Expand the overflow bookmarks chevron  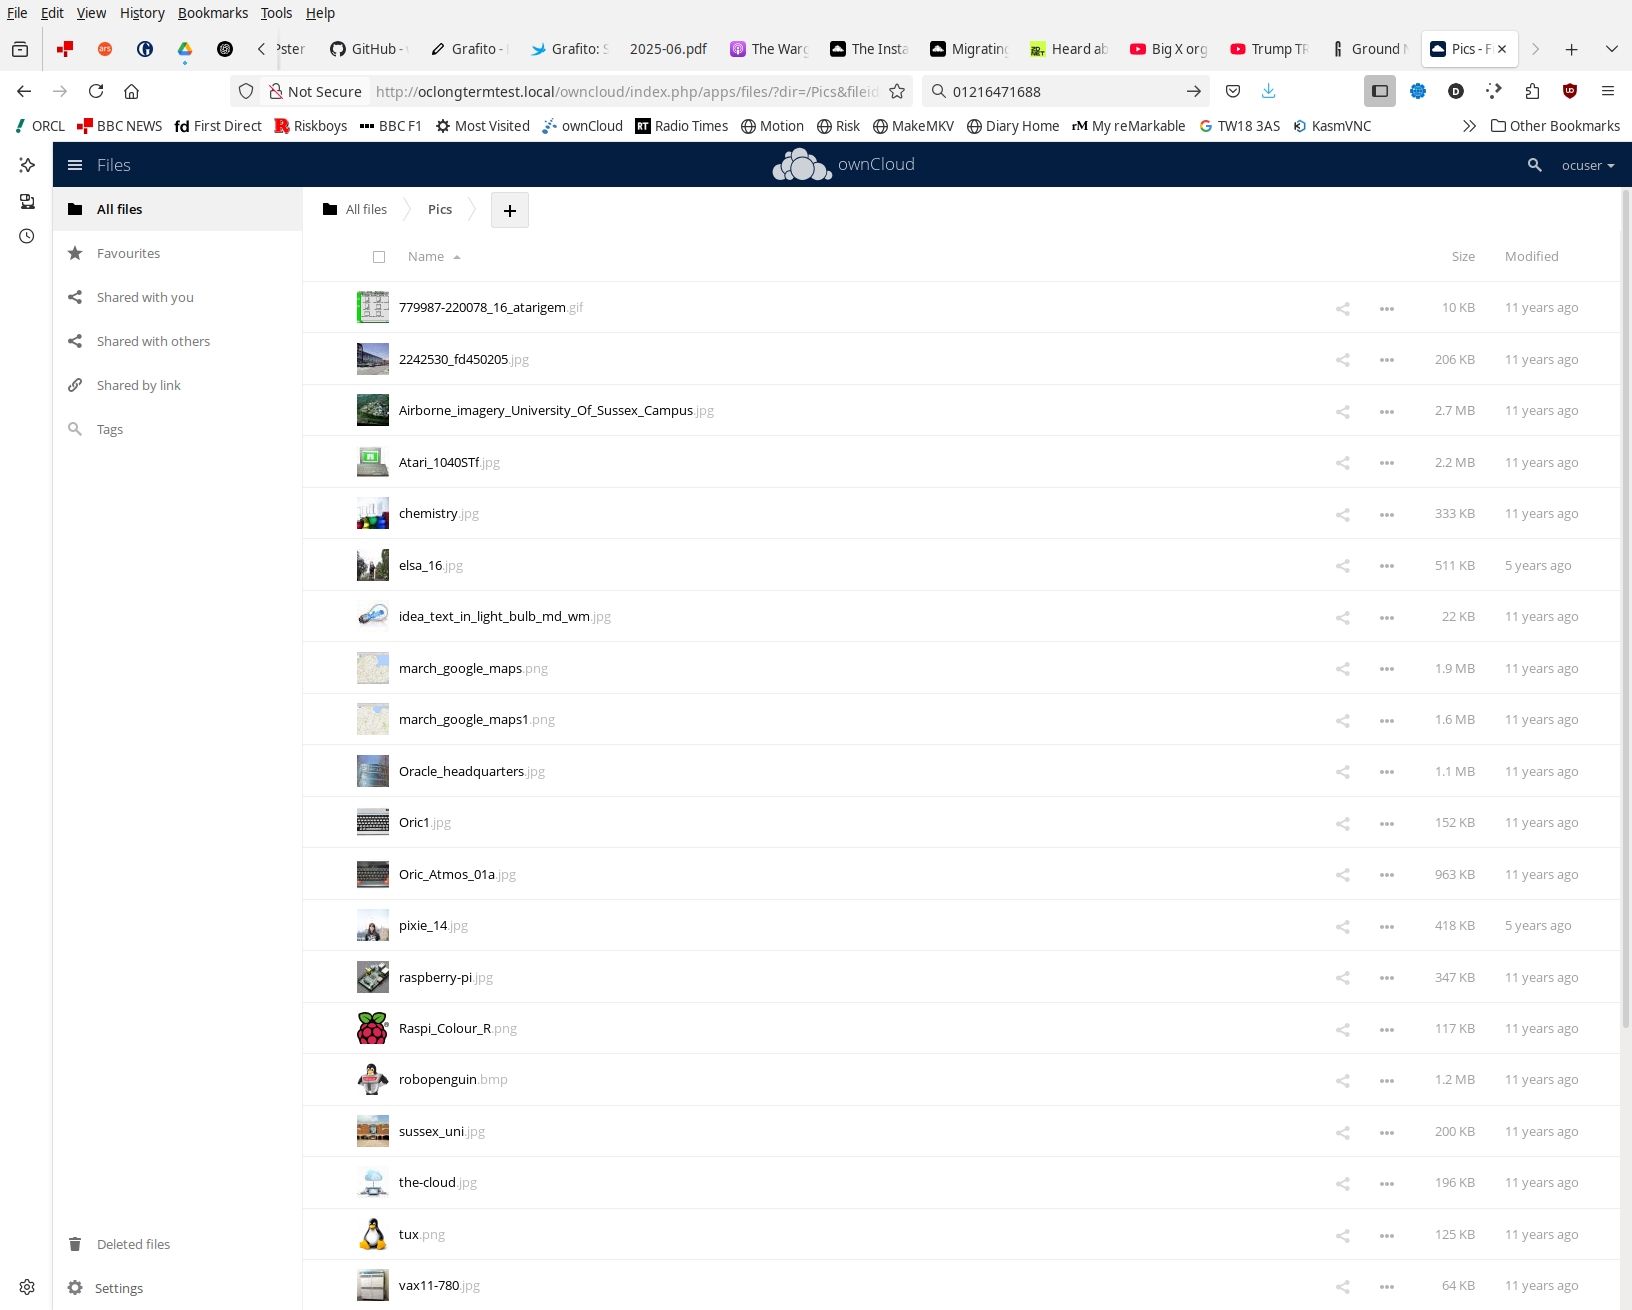1468,126
